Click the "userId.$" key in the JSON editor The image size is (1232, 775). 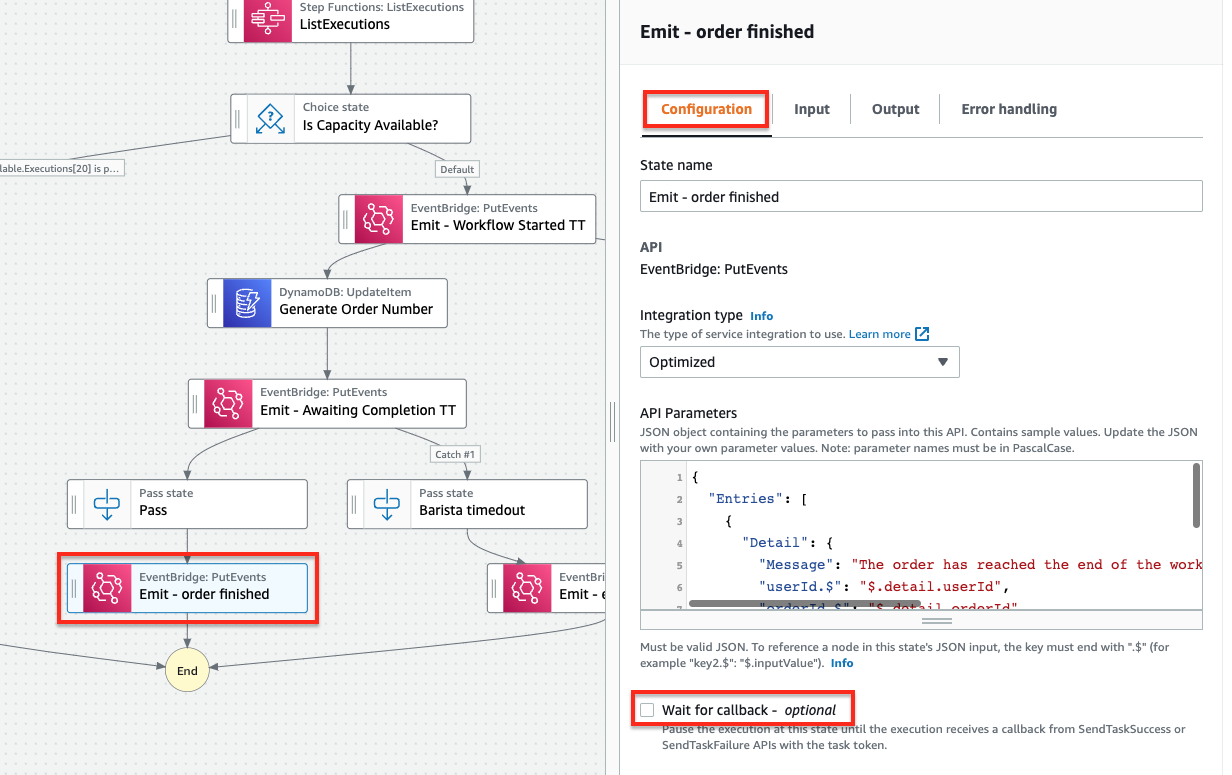pos(800,586)
